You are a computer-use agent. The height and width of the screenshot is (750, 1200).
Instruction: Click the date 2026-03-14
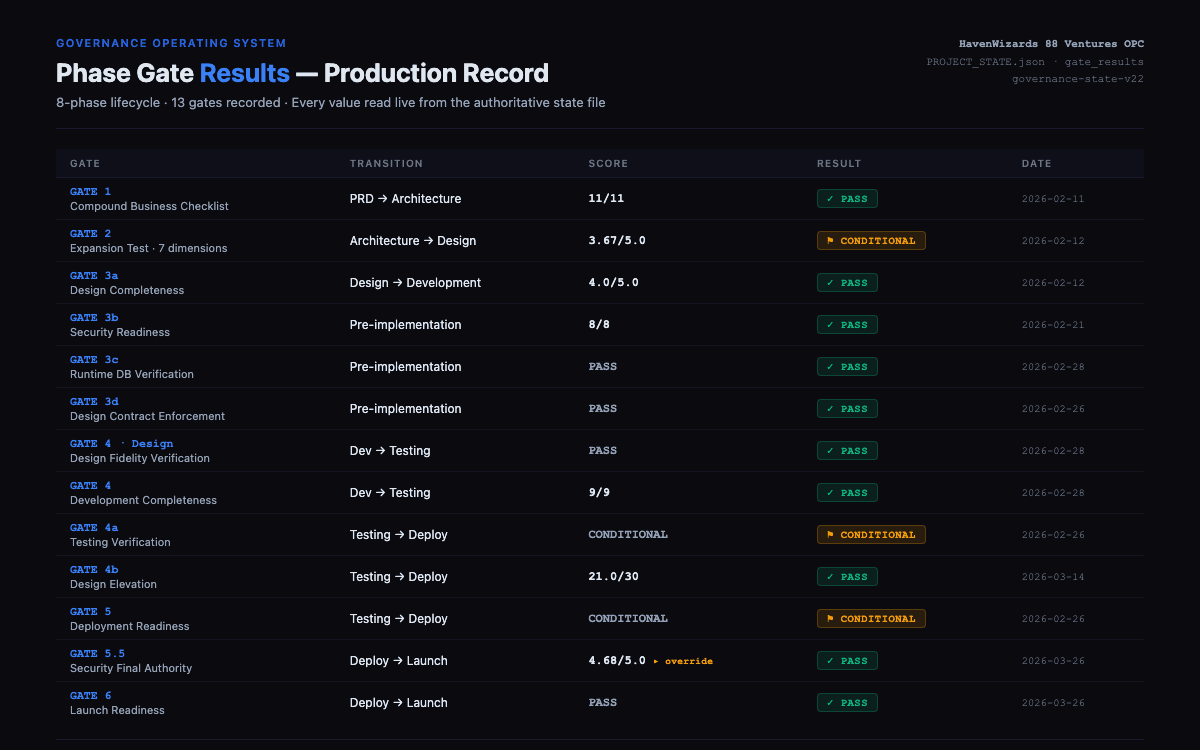click(x=1053, y=577)
